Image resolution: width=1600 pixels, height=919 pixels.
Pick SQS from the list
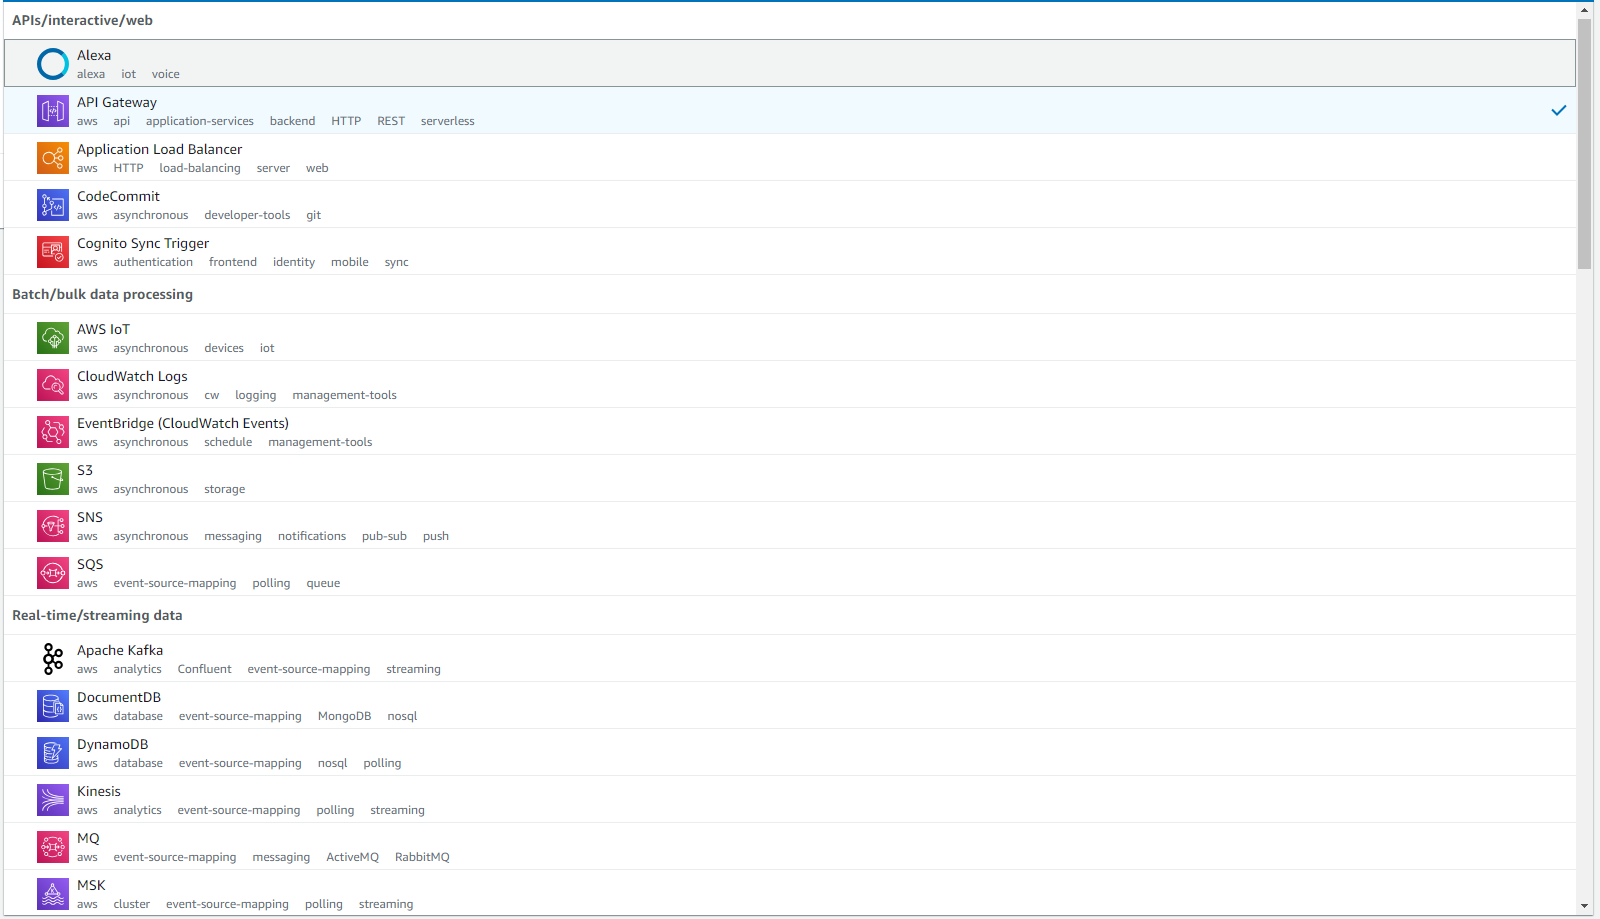(x=790, y=573)
